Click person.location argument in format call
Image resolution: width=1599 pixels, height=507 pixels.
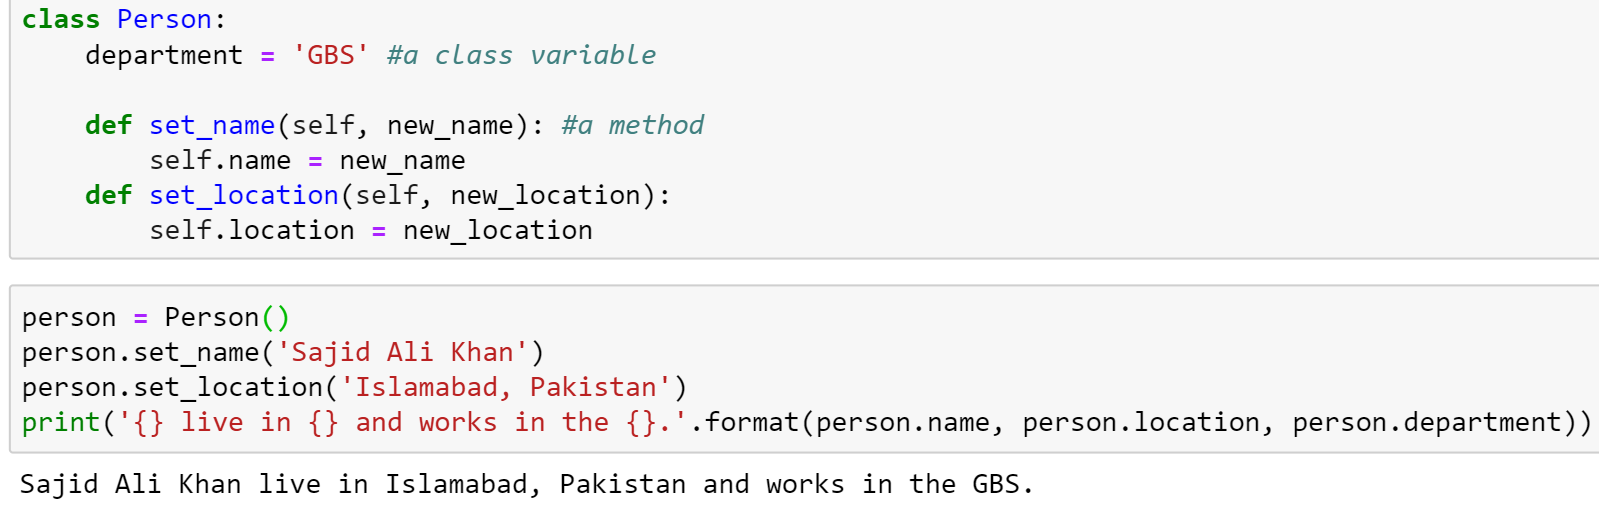[x=1140, y=422]
